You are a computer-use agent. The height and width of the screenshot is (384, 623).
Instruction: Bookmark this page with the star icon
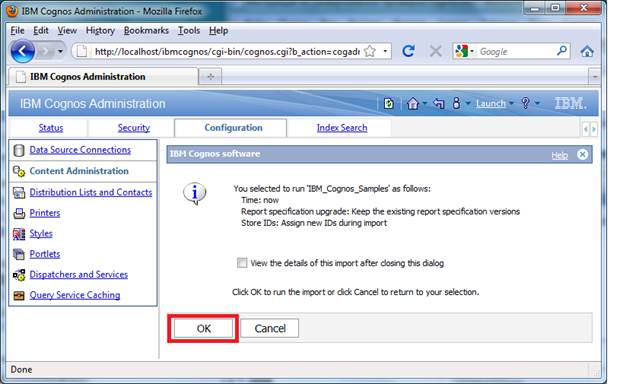pyautogui.click(x=370, y=51)
